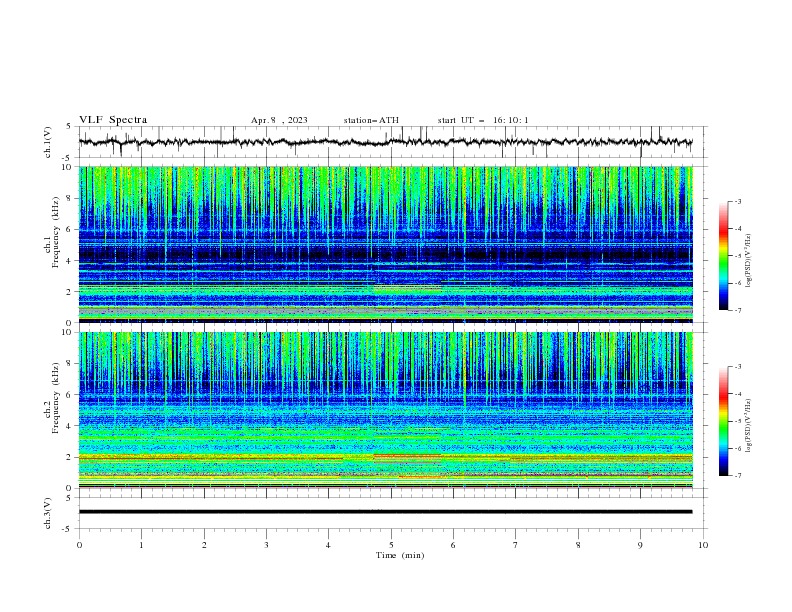This screenshot has height=612, width=792.
Task: Click the ch.1(V) waveform trace
Action: [386, 142]
